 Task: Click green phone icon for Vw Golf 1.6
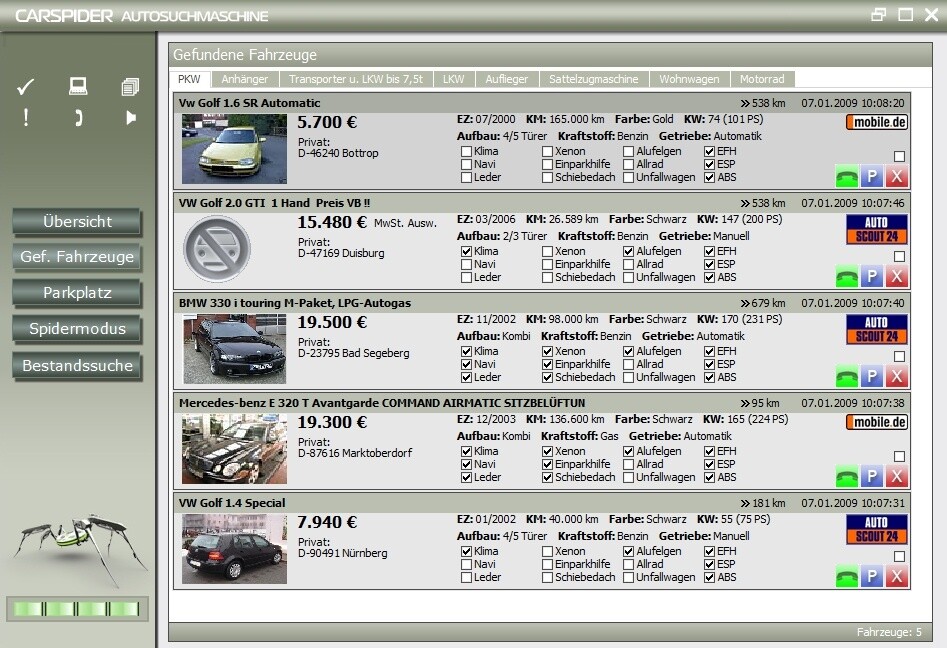(847, 176)
